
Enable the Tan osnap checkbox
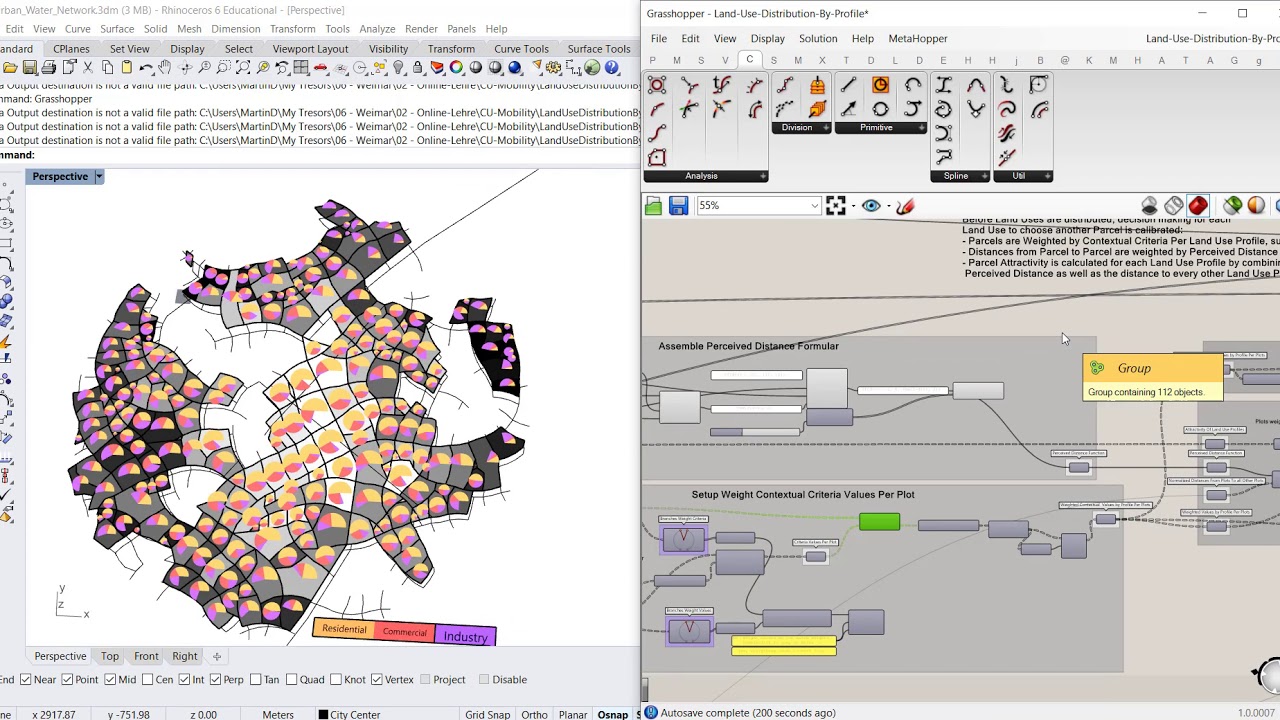[x=256, y=680]
